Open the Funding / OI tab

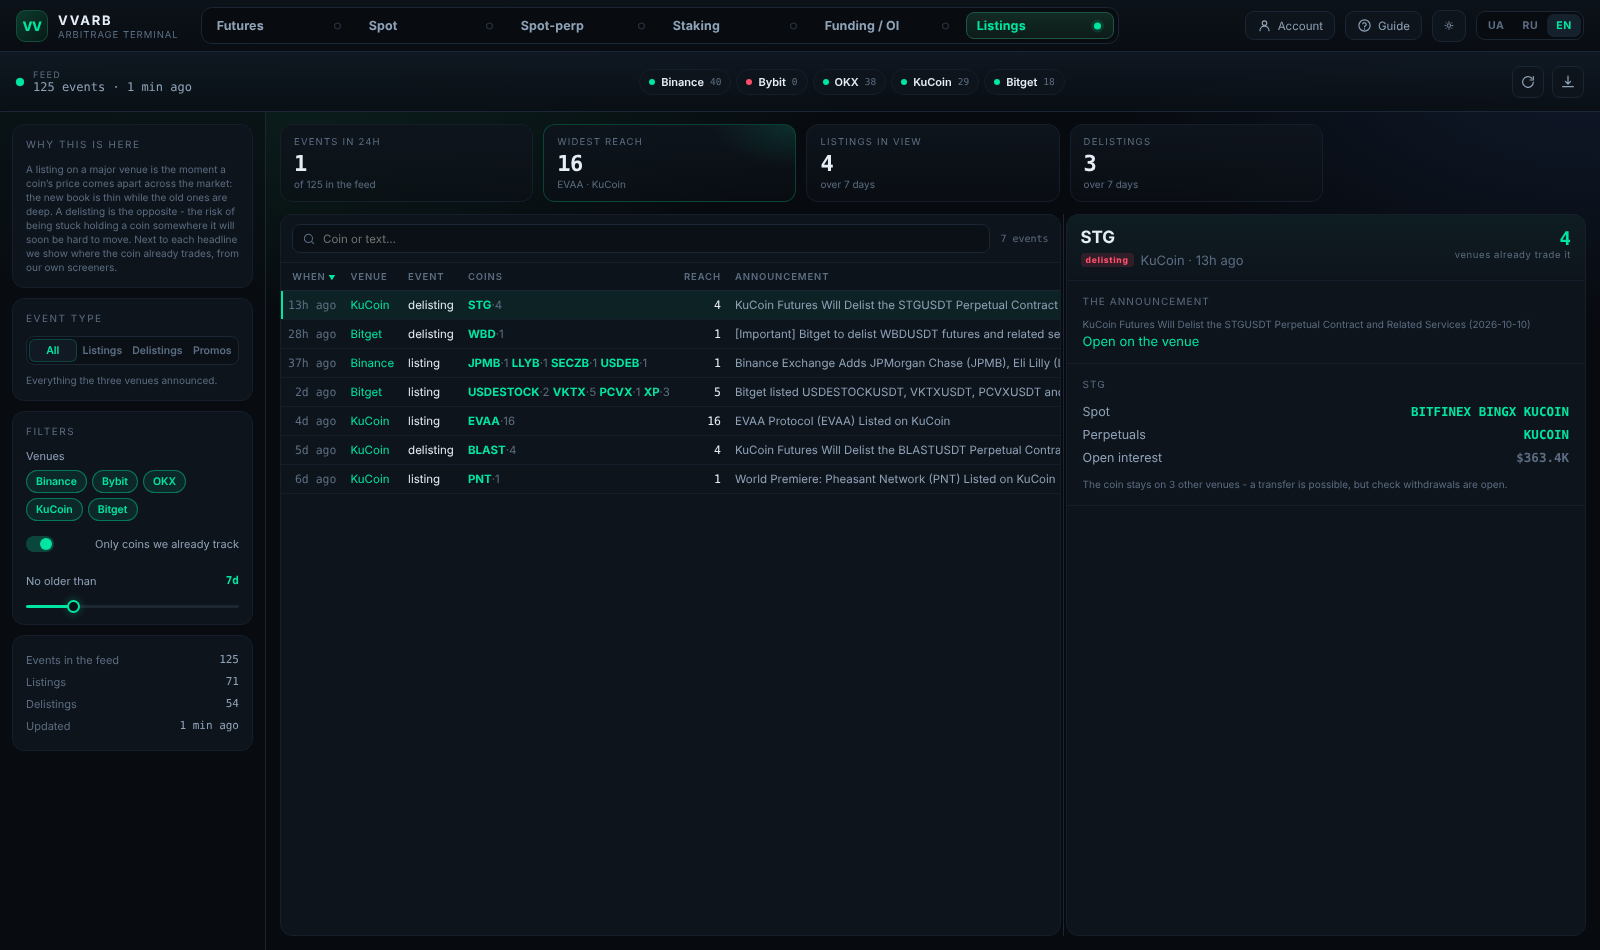pyautogui.click(x=886, y=26)
